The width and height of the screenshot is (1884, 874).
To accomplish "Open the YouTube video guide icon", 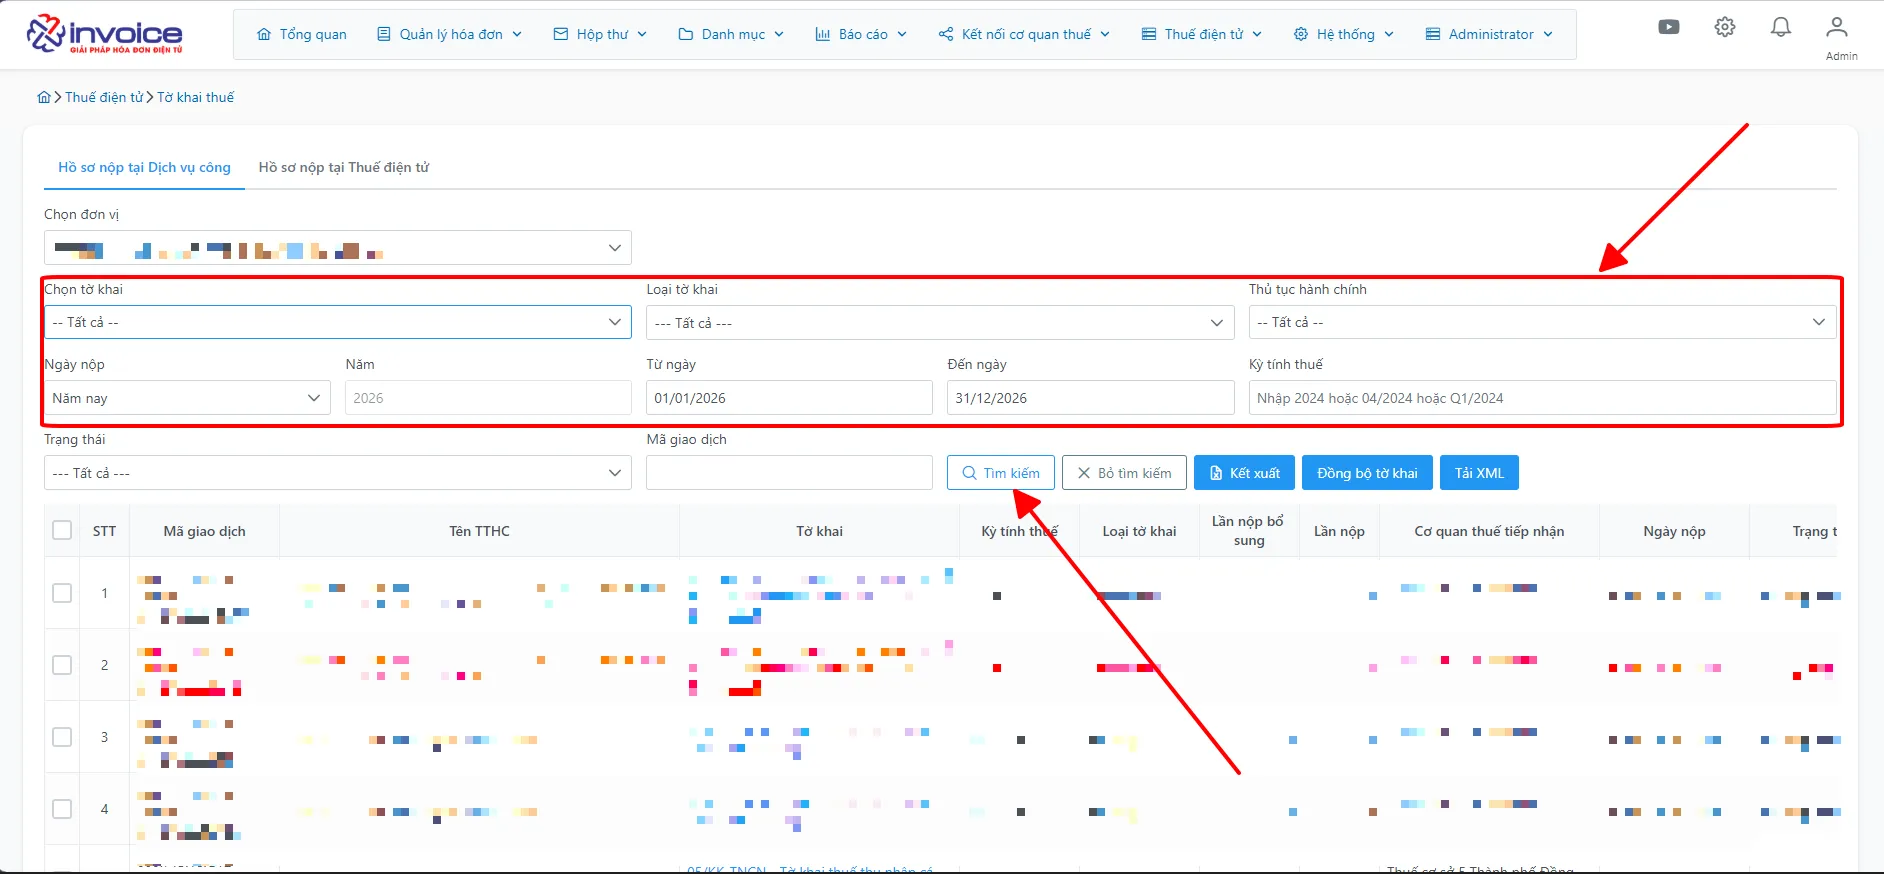I will [x=1669, y=27].
